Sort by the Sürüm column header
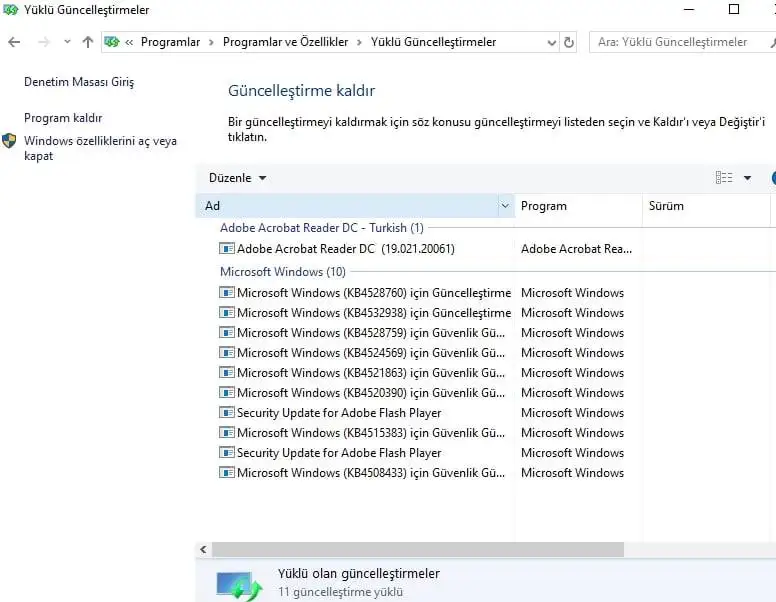This screenshot has width=776, height=602. click(x=706, y=206)
